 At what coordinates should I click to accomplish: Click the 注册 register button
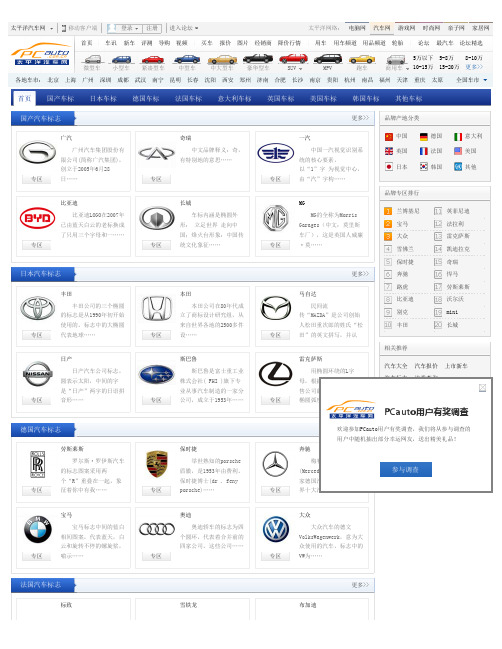(152, 28)
